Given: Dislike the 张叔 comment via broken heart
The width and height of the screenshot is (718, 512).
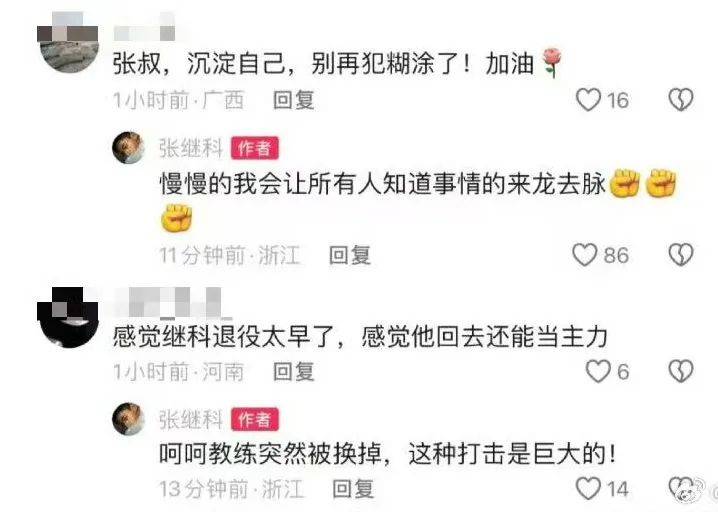Looking at the screenshot, I should click(x=681, y=99).
